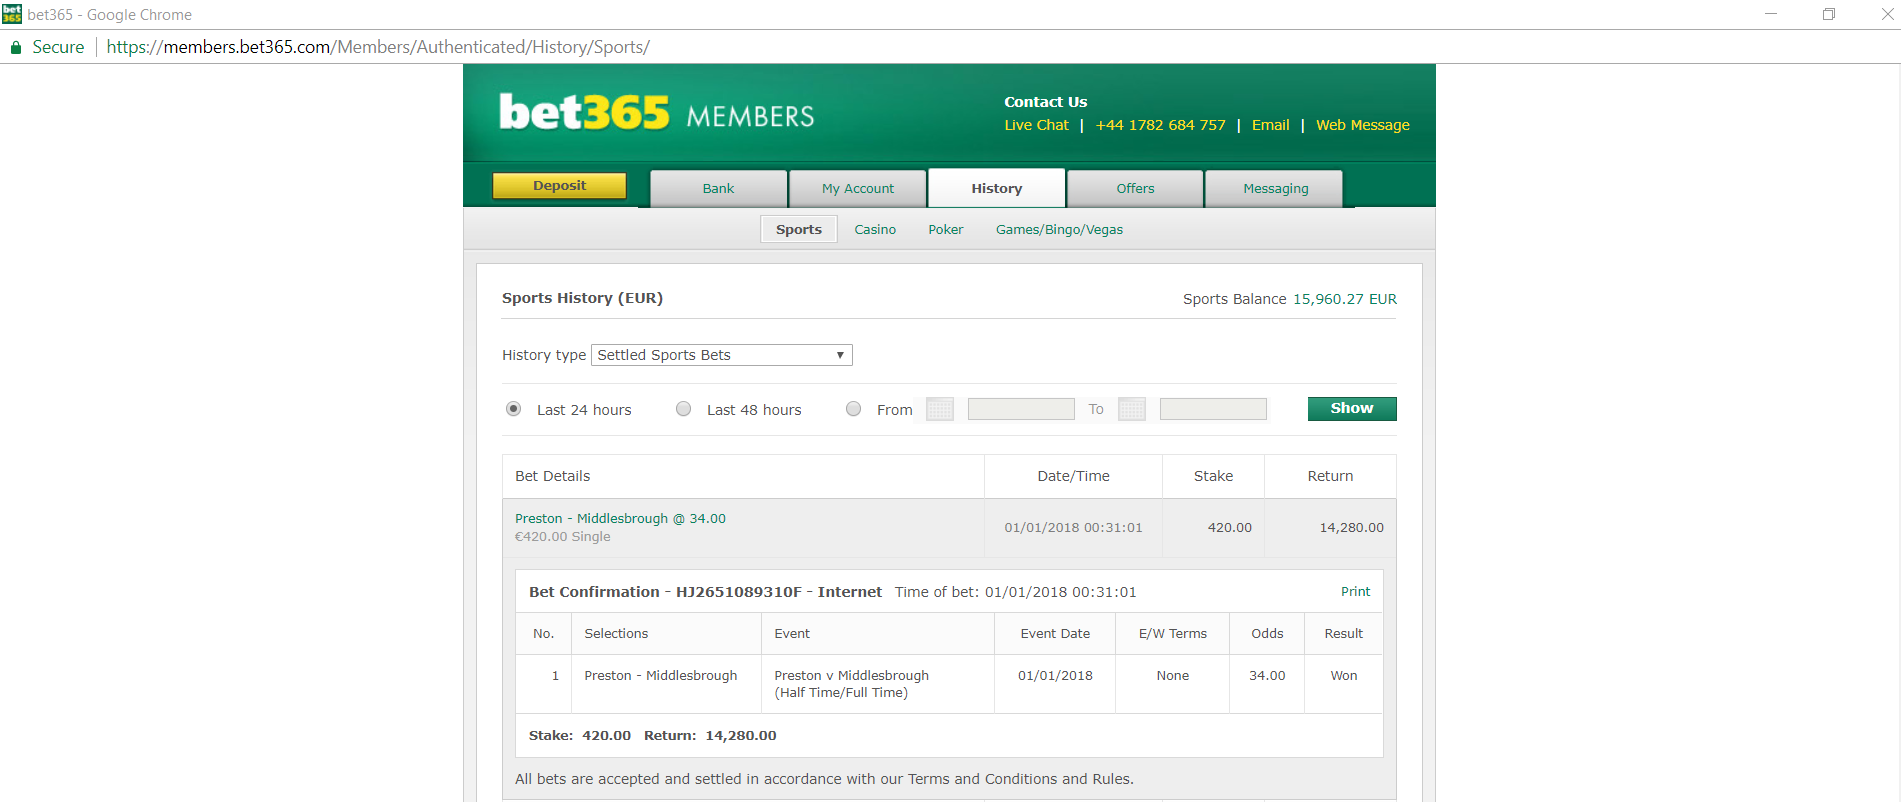Click the 420.00 stake cell in bet row
This screenshot has width=1901, height=802.
[x=1214, y=527]
